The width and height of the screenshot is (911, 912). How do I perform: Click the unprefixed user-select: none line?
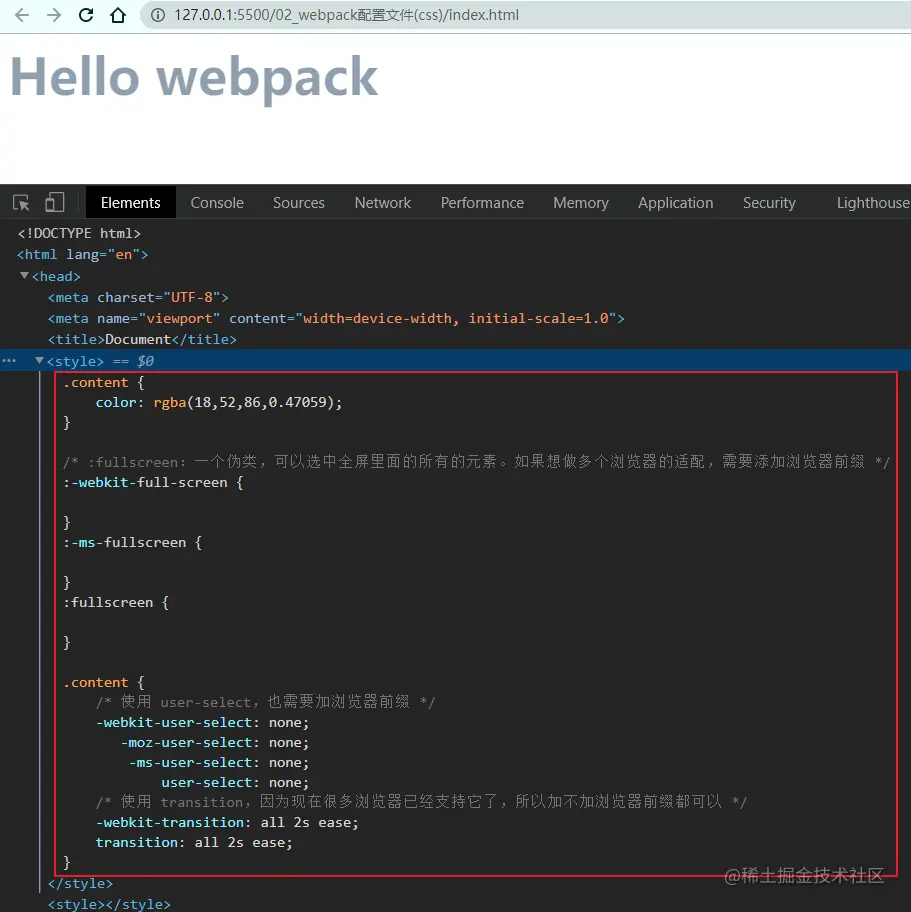coord(236,783)
